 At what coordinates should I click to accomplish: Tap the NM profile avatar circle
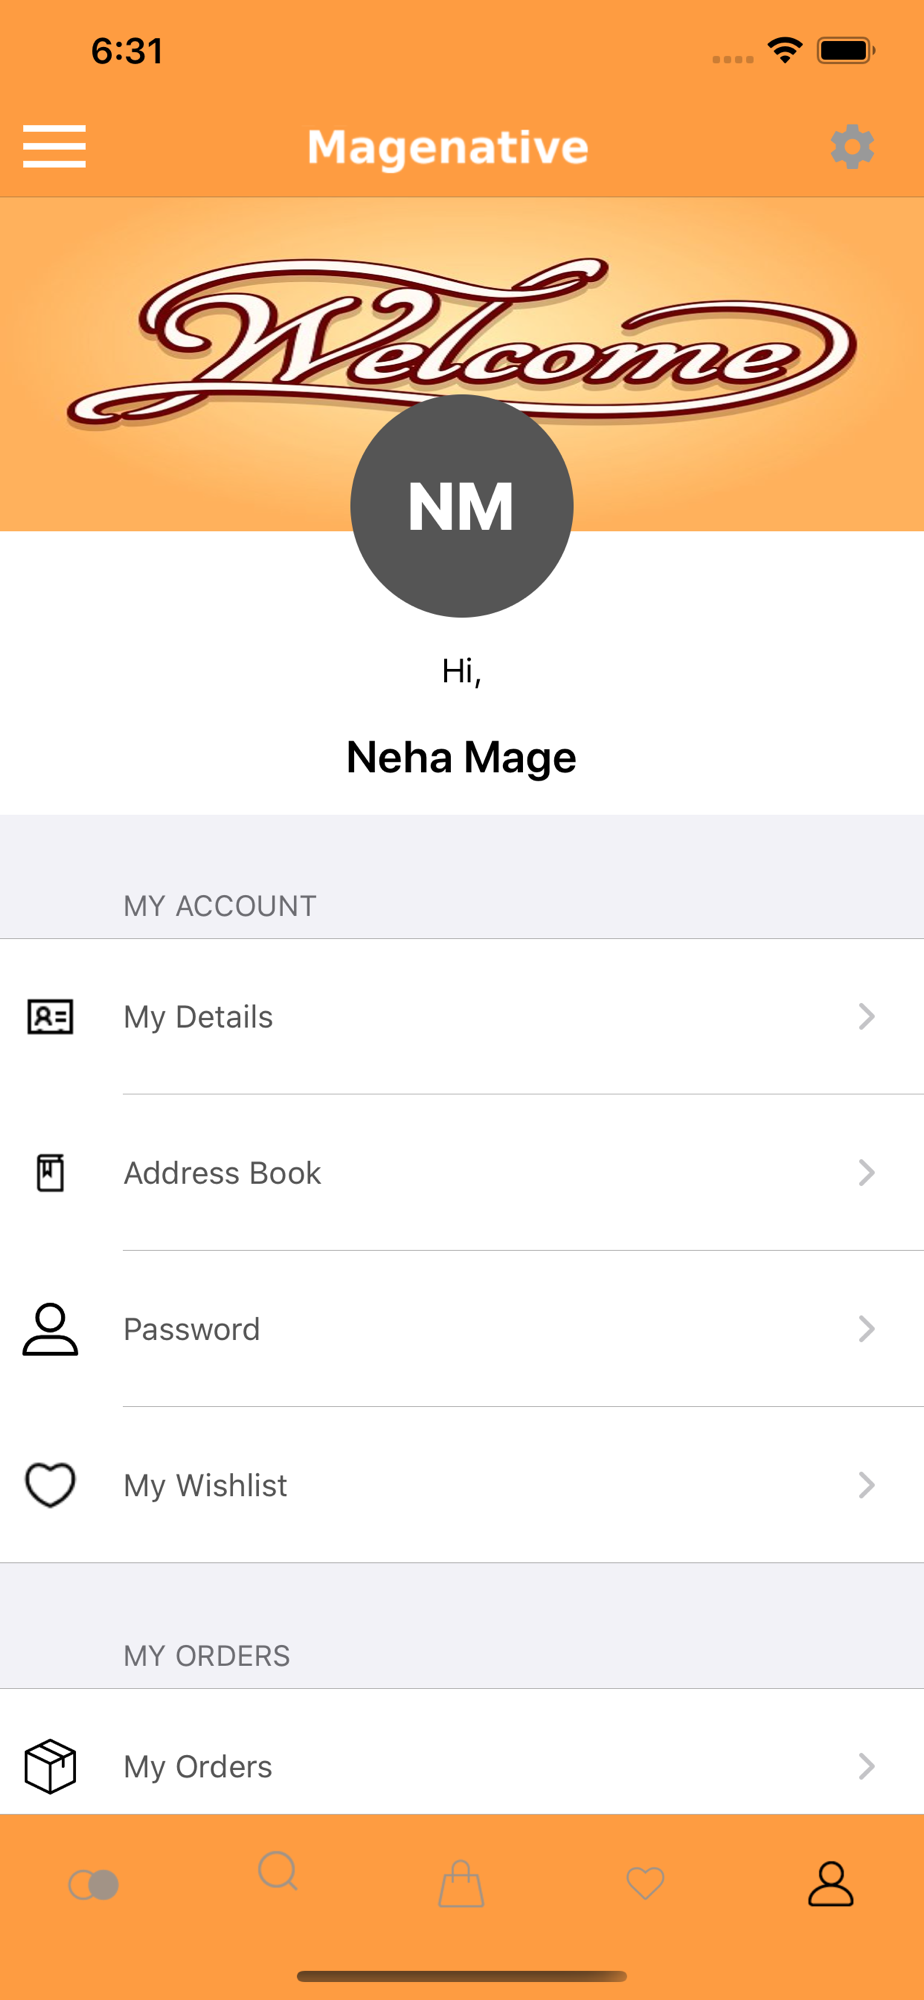click(461, 506)
